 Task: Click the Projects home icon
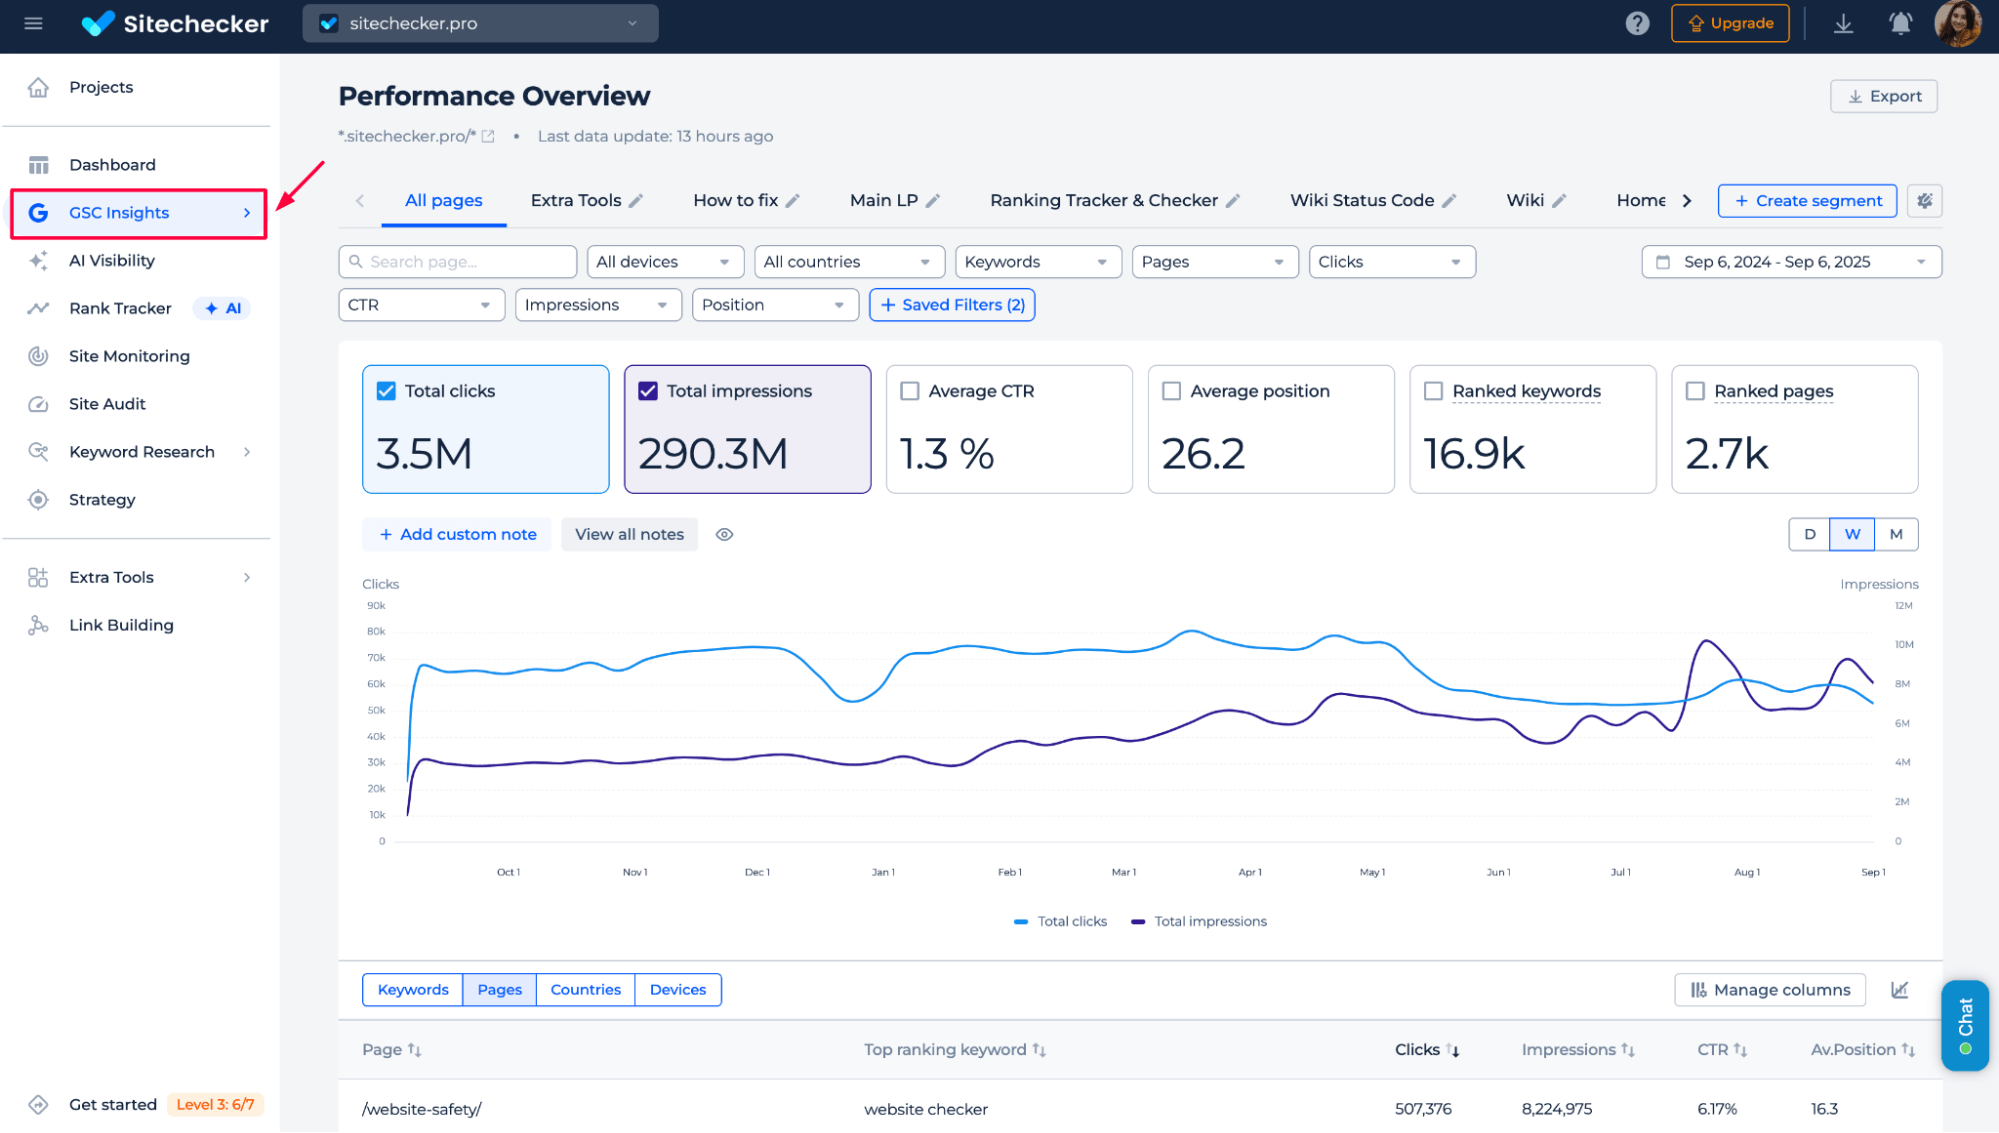[x=38, y=87]
